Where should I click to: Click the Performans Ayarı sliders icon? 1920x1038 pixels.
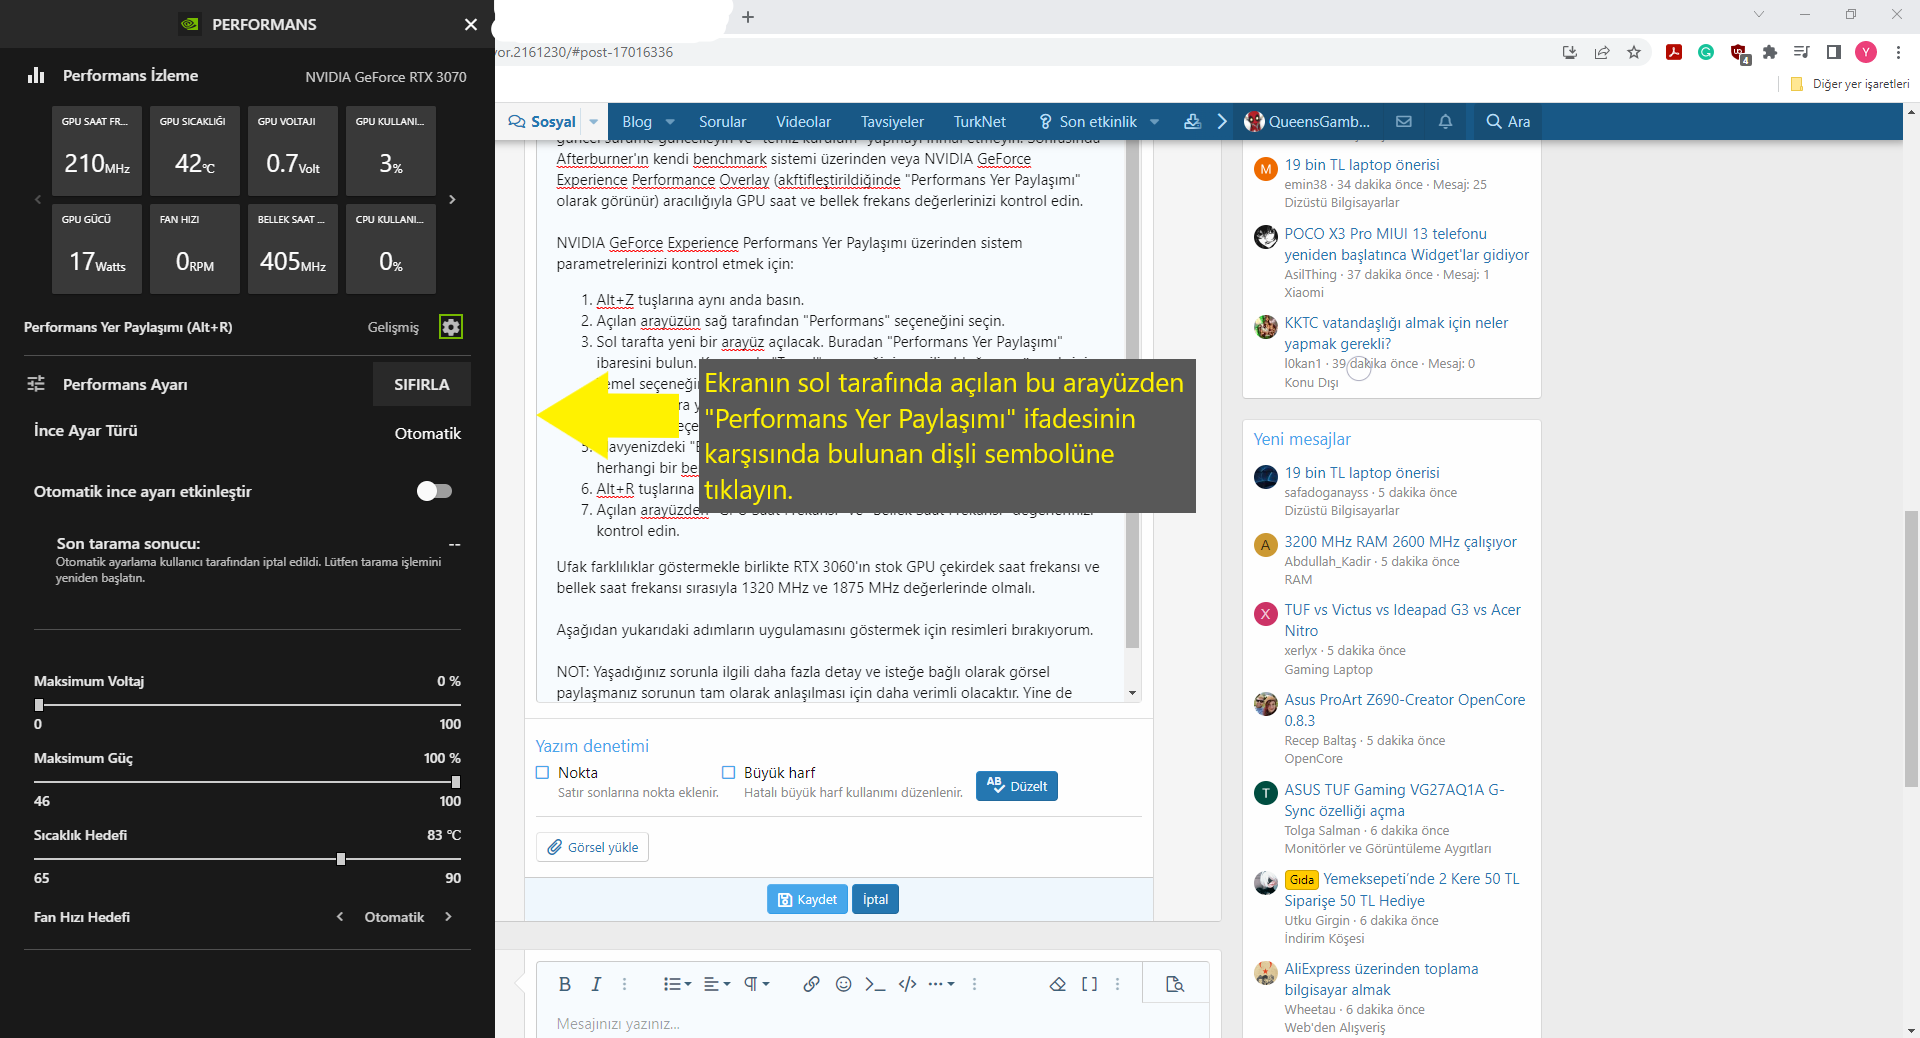click(36, 384)
